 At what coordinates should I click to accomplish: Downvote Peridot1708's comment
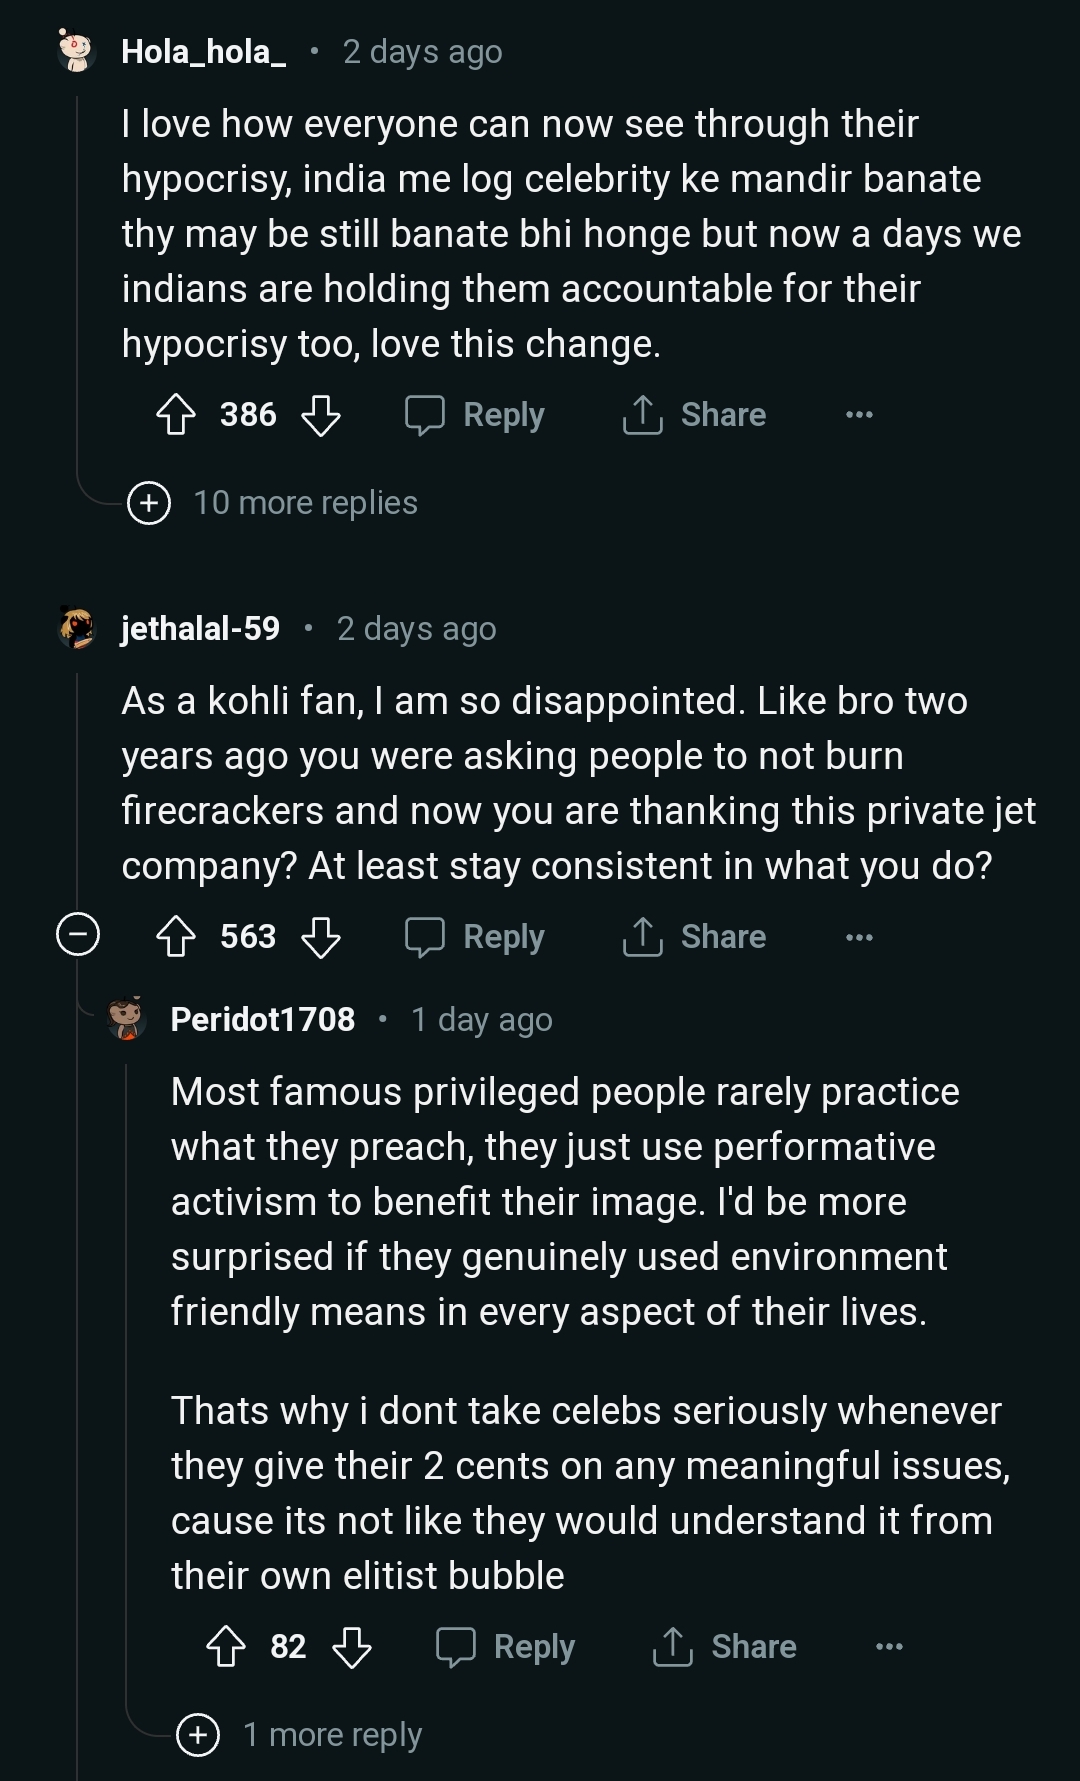pos(352,1647)
